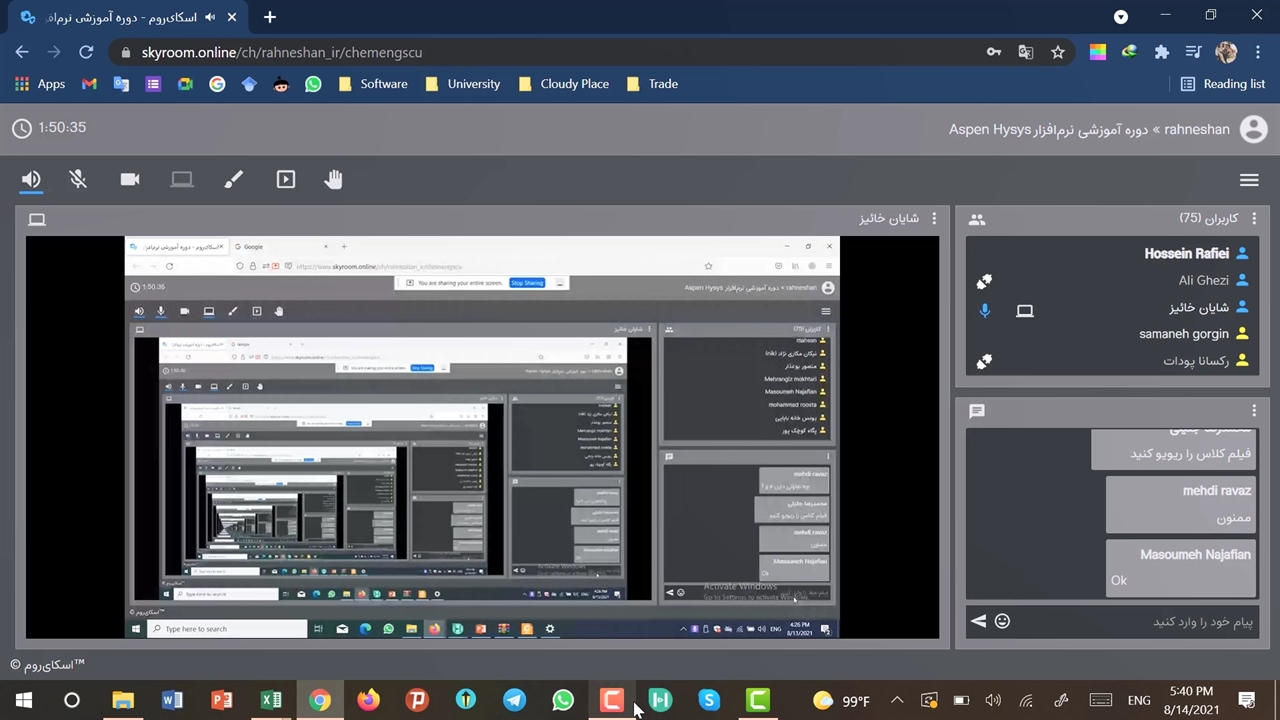Send the chat message with arrow icon

978,622
